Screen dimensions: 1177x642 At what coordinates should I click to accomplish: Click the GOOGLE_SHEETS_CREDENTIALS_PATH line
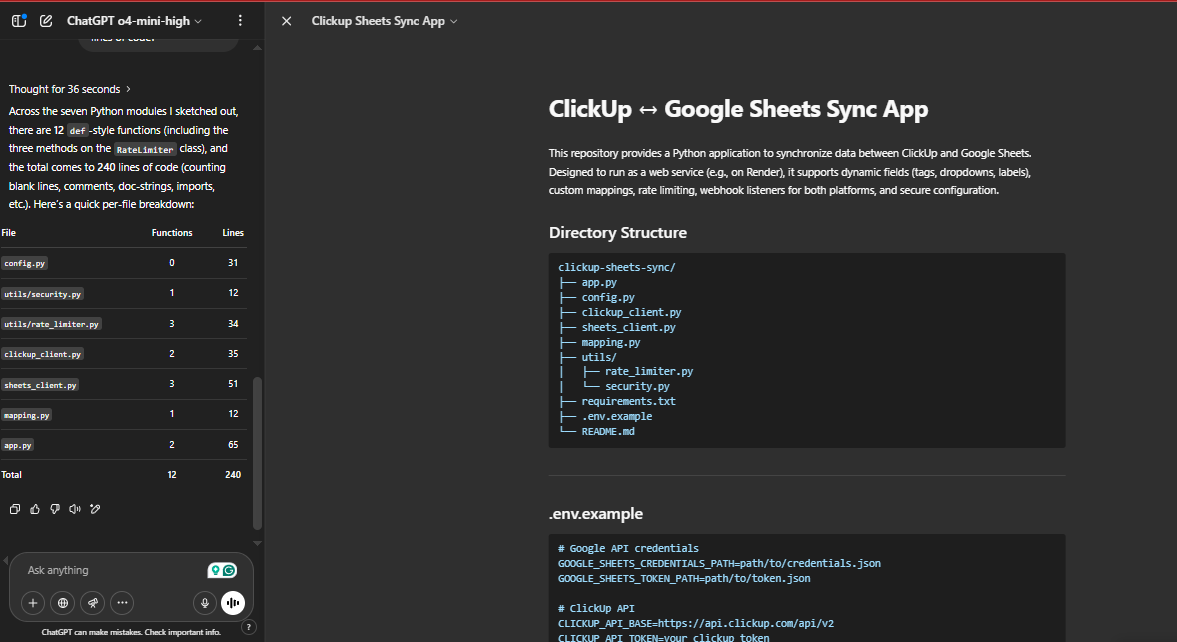(719, 563)
